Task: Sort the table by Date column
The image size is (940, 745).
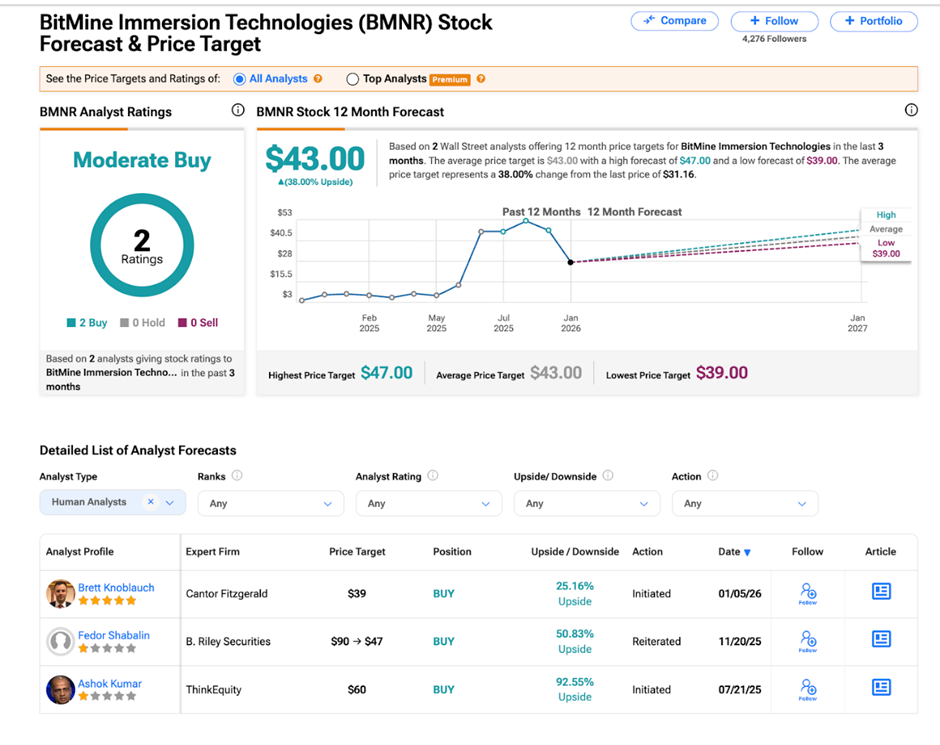Action: click(735, 552)
